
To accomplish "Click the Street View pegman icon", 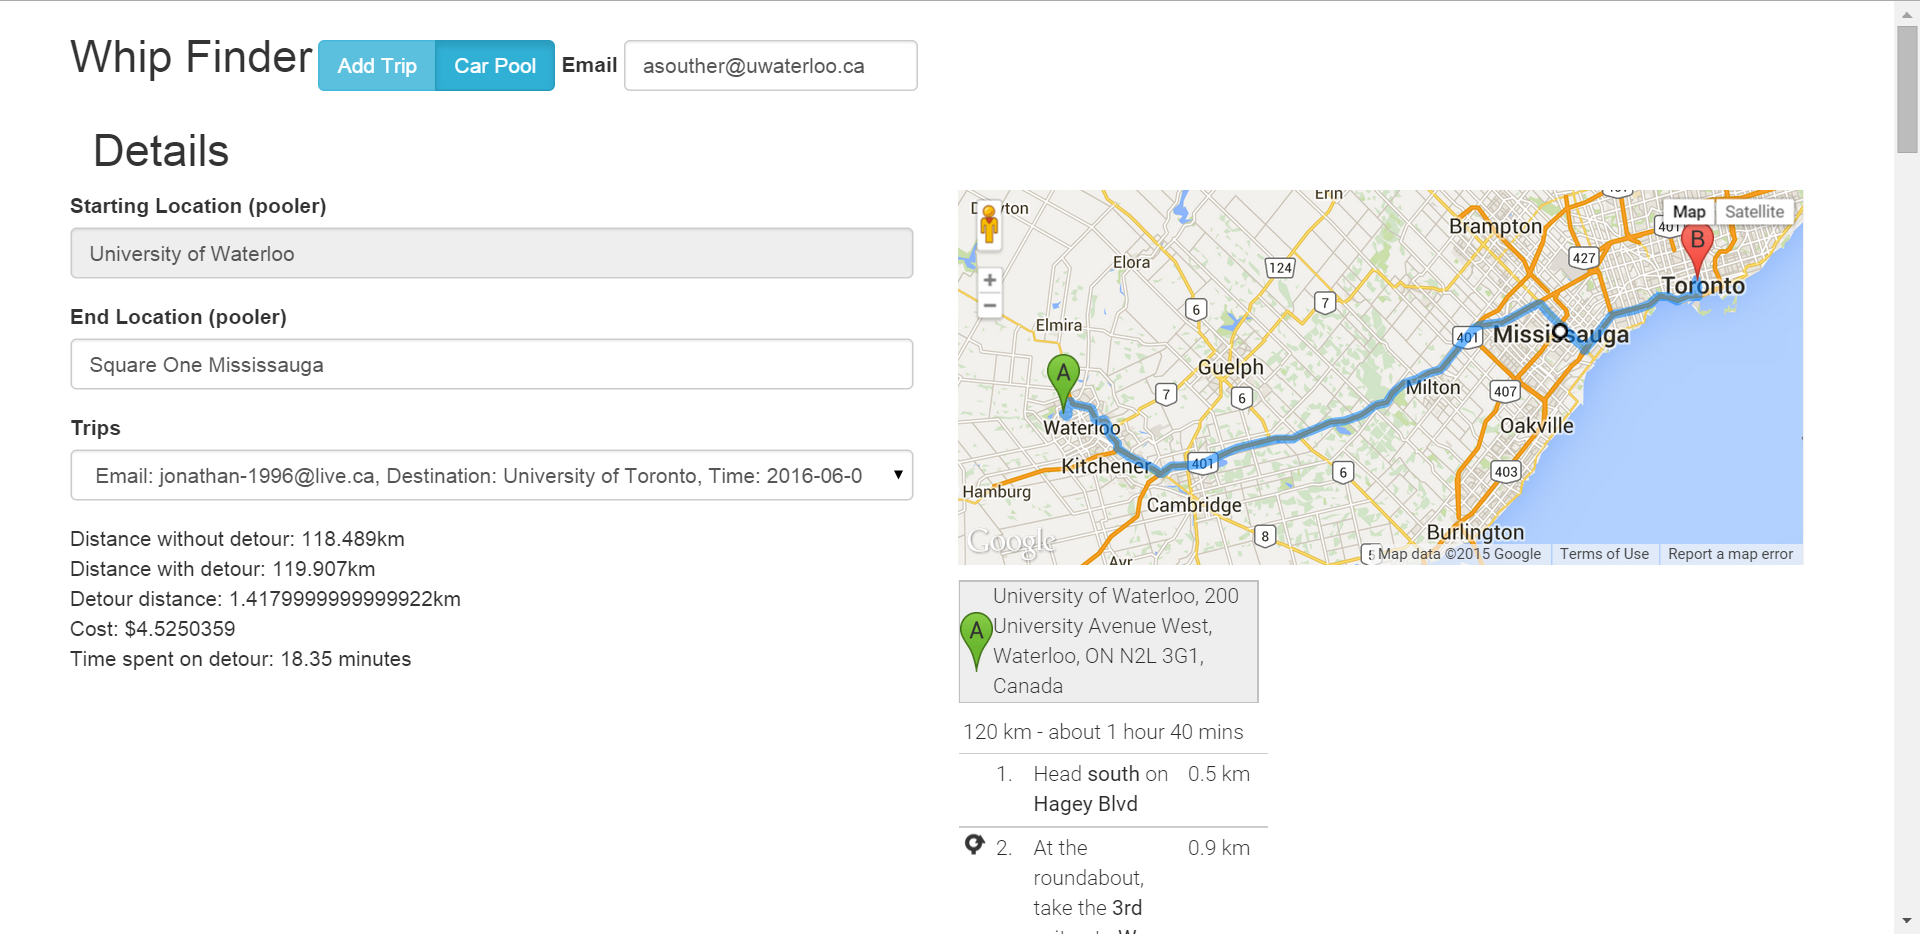I will (x=989, y=224).
